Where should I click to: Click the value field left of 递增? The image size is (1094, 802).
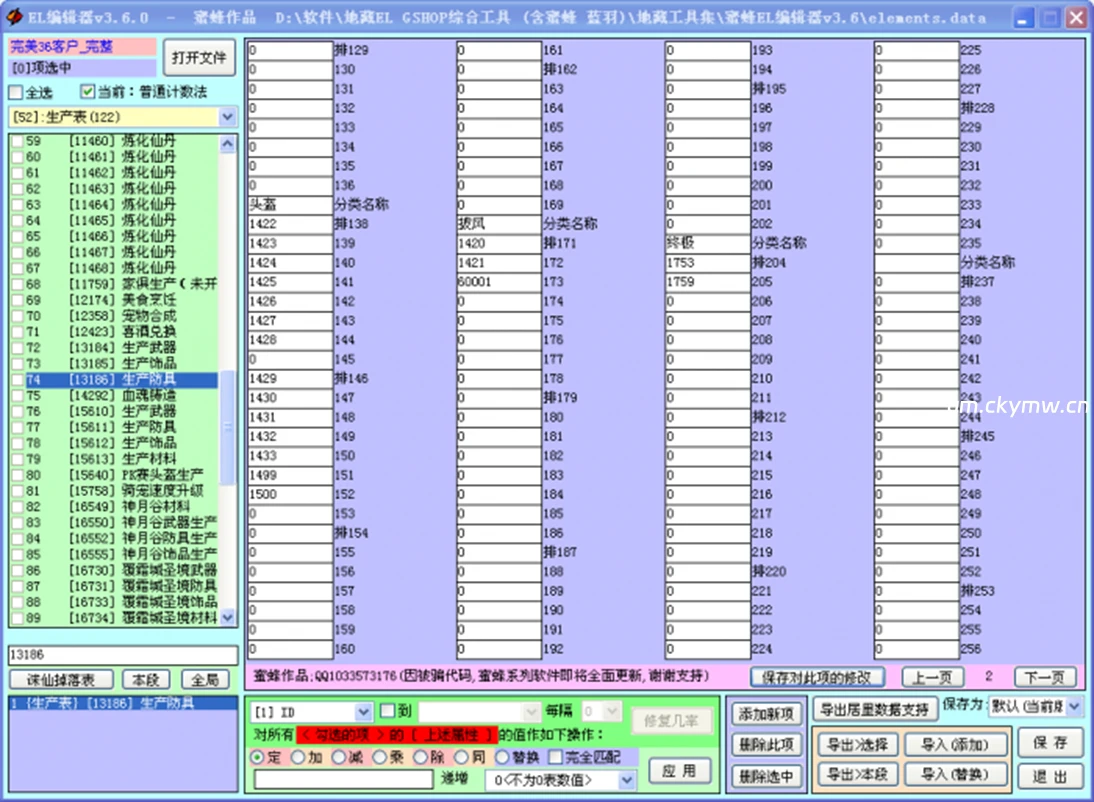coord(343,780)
